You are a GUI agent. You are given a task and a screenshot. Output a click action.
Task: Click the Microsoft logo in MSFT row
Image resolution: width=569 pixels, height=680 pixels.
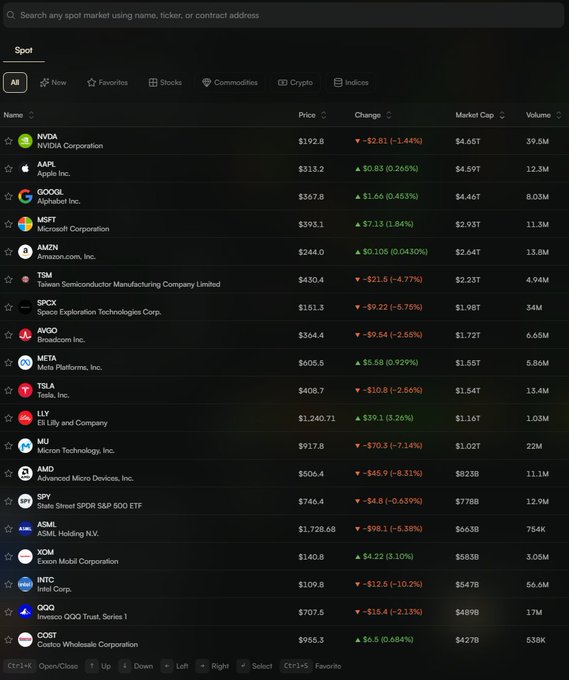25,224
